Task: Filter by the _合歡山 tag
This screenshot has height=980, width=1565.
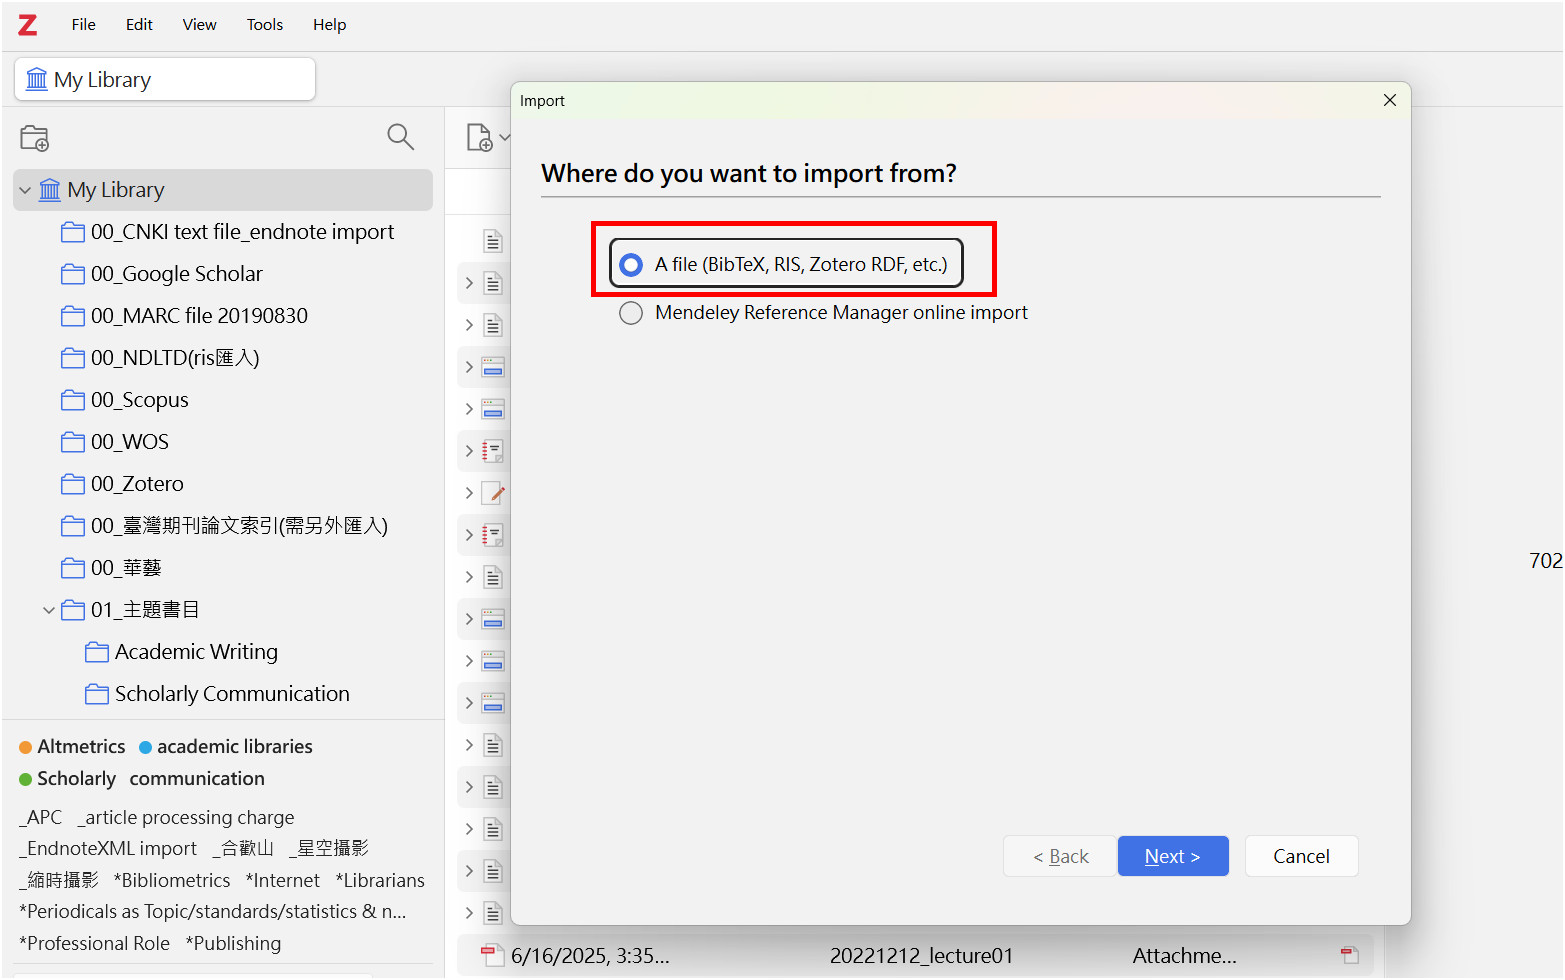Action: [x=243, y=849]
